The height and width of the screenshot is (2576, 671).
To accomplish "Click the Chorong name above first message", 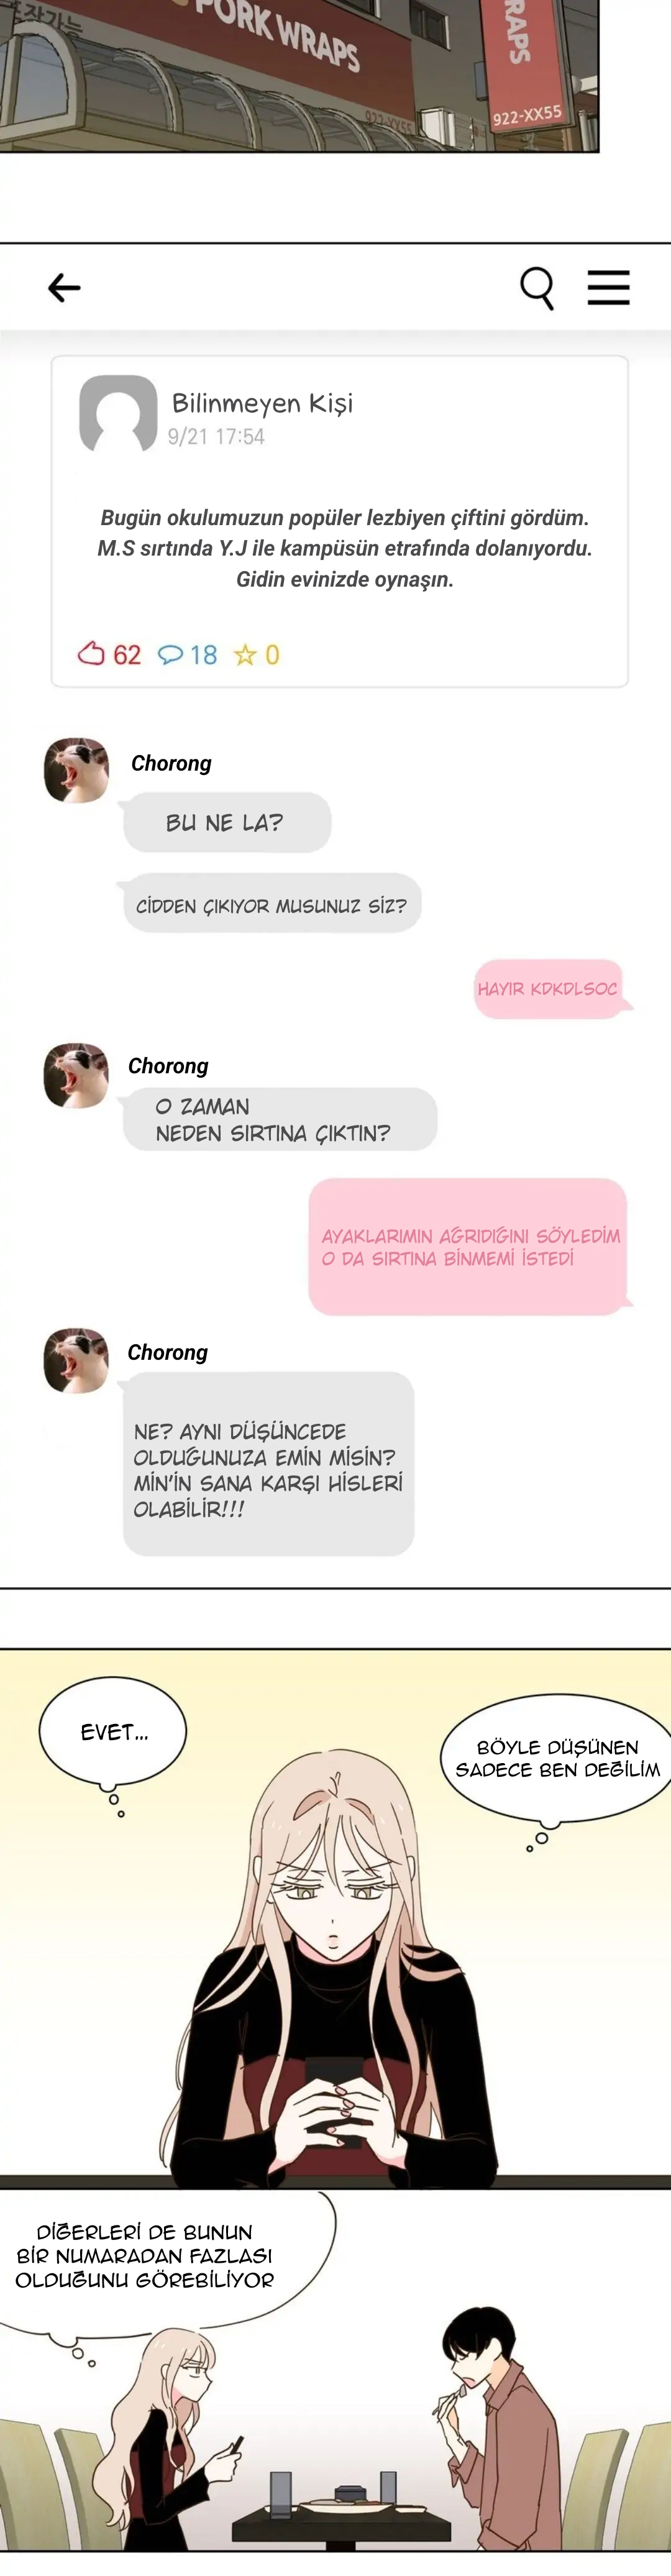I will [x=172, y=763].
